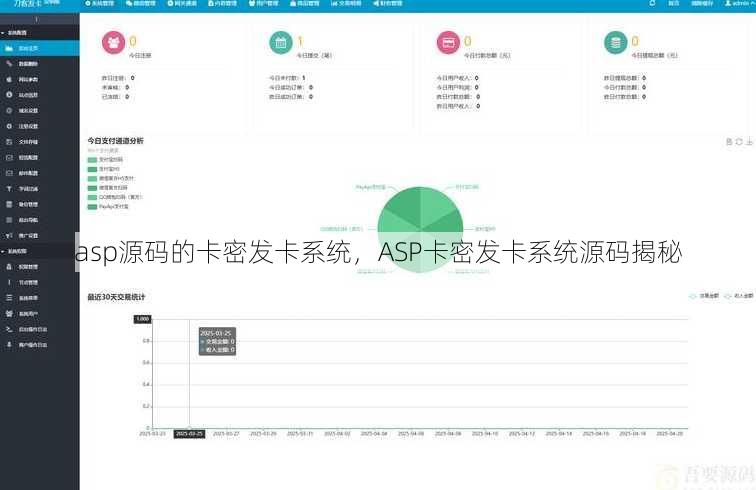Viewport: 756px width, 490px height.
Task: Collapse the 系统配置 sidebar group
Action: point(40,33)
